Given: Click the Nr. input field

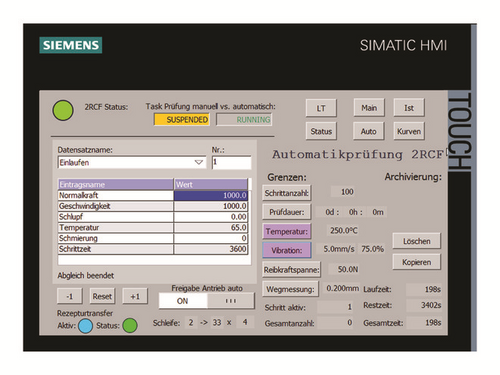Looking at the screenshot, I should click(231, 162).
